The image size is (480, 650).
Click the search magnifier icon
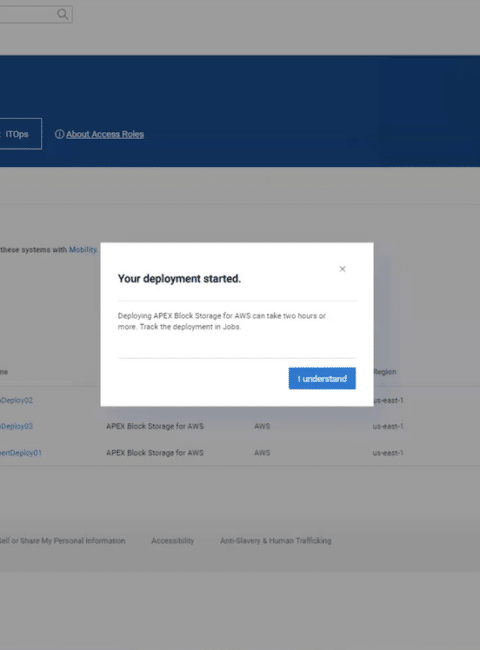[63, 15]
